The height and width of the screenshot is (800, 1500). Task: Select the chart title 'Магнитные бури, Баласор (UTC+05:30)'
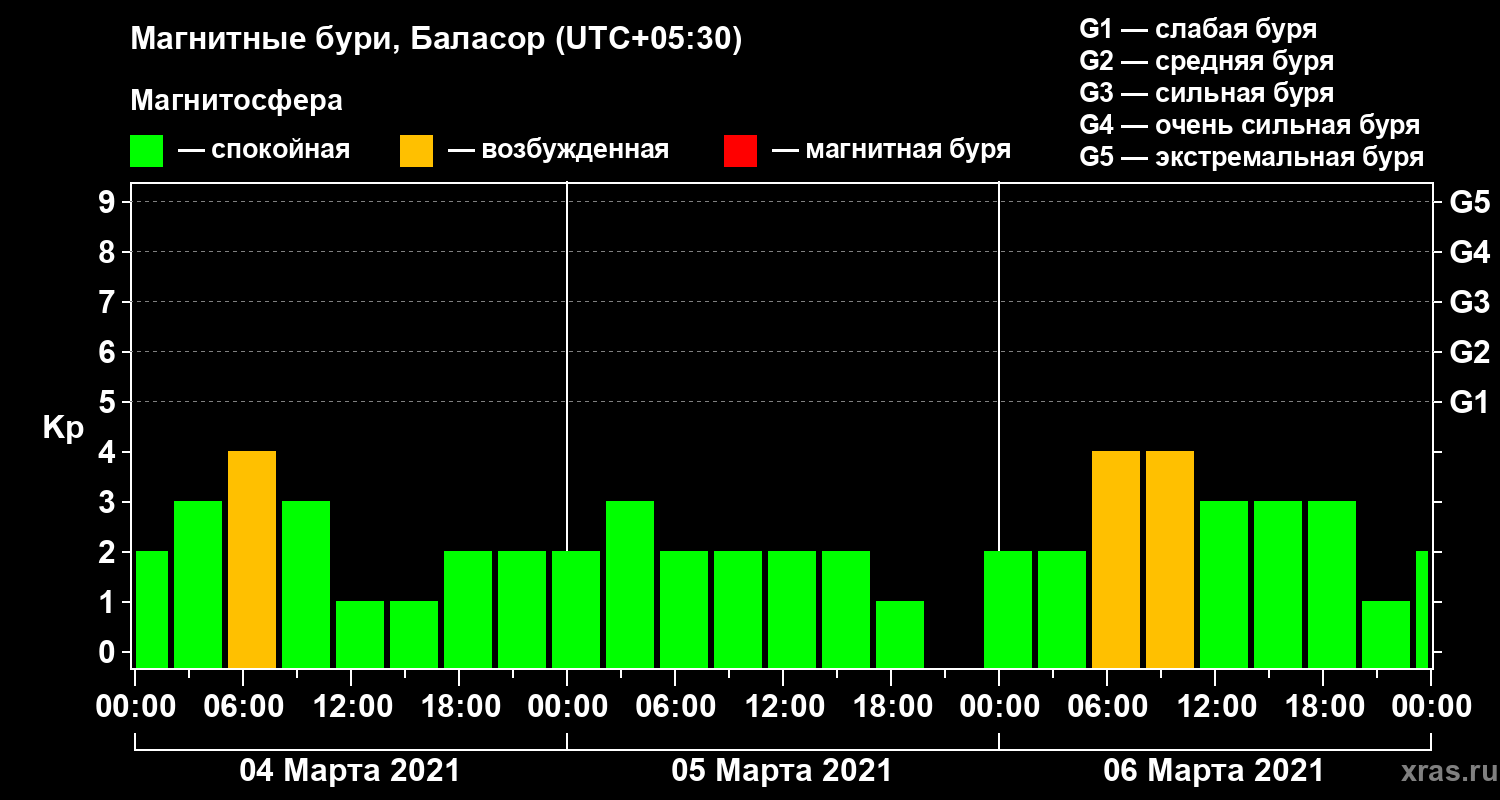click(436, 40)
